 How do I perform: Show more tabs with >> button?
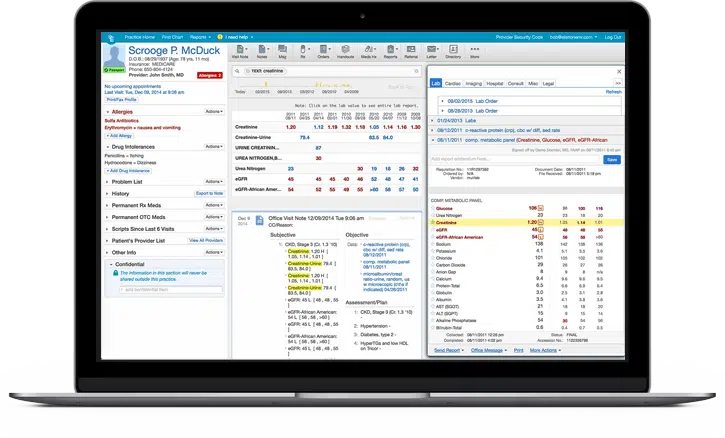(x=618, y=83)
